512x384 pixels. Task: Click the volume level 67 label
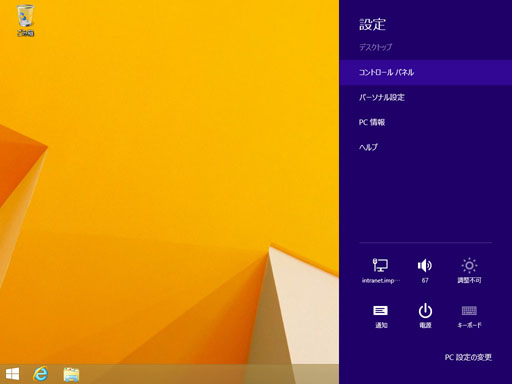point(425,281)
